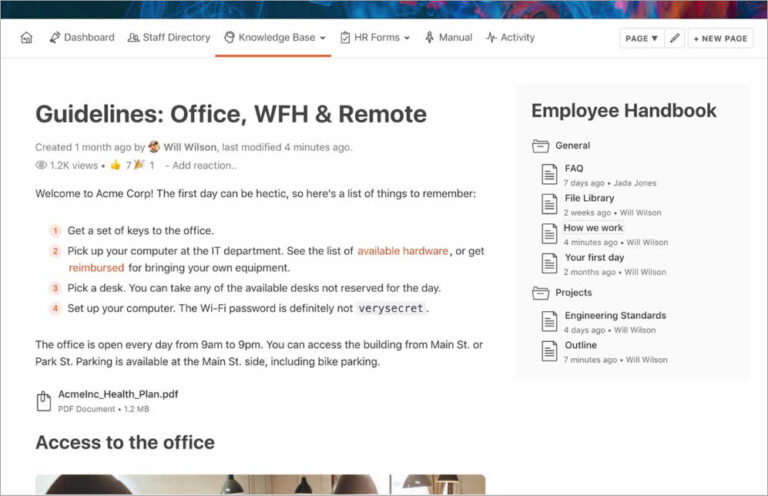
Task: Go to the home icon
Action: [x=26, y=38]
